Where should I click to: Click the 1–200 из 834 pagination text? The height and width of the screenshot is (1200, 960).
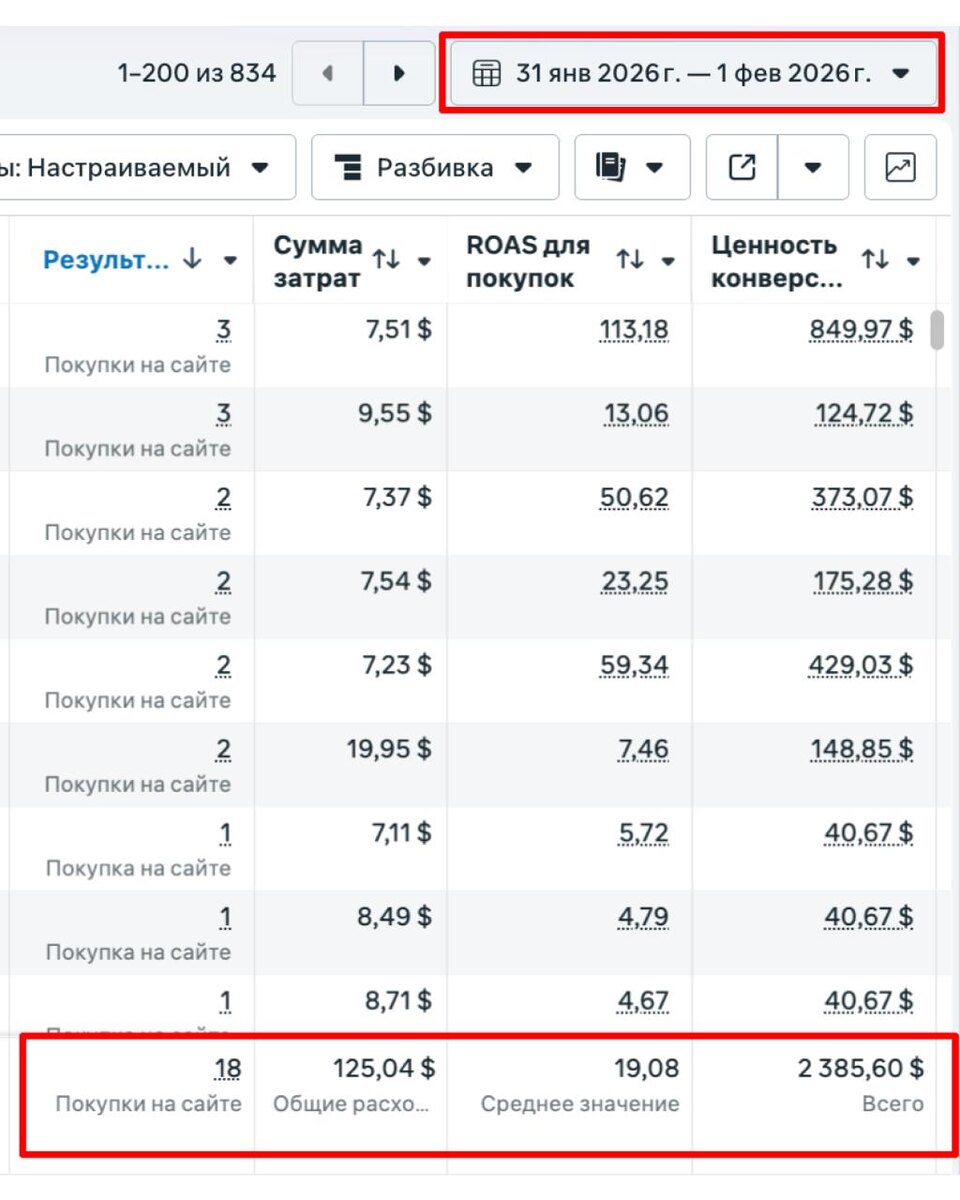click(197, 73)
